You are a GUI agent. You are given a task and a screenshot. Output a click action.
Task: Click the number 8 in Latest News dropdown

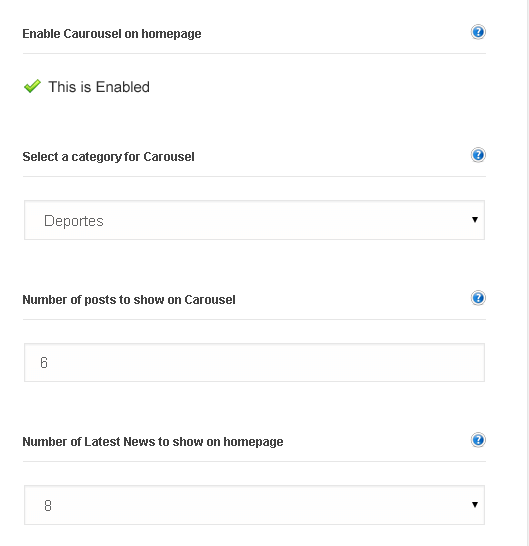point(48,505)
